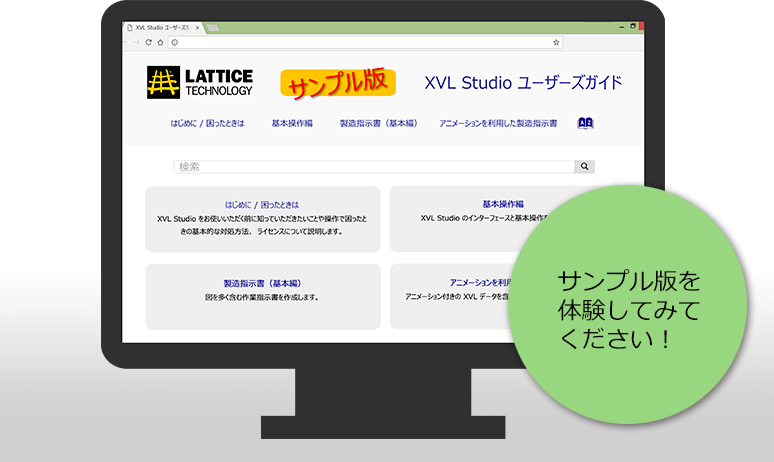Screen dimensions: 774x462
Task: Open 基本操作編 in top navigation
Action: tap(292, 123)
